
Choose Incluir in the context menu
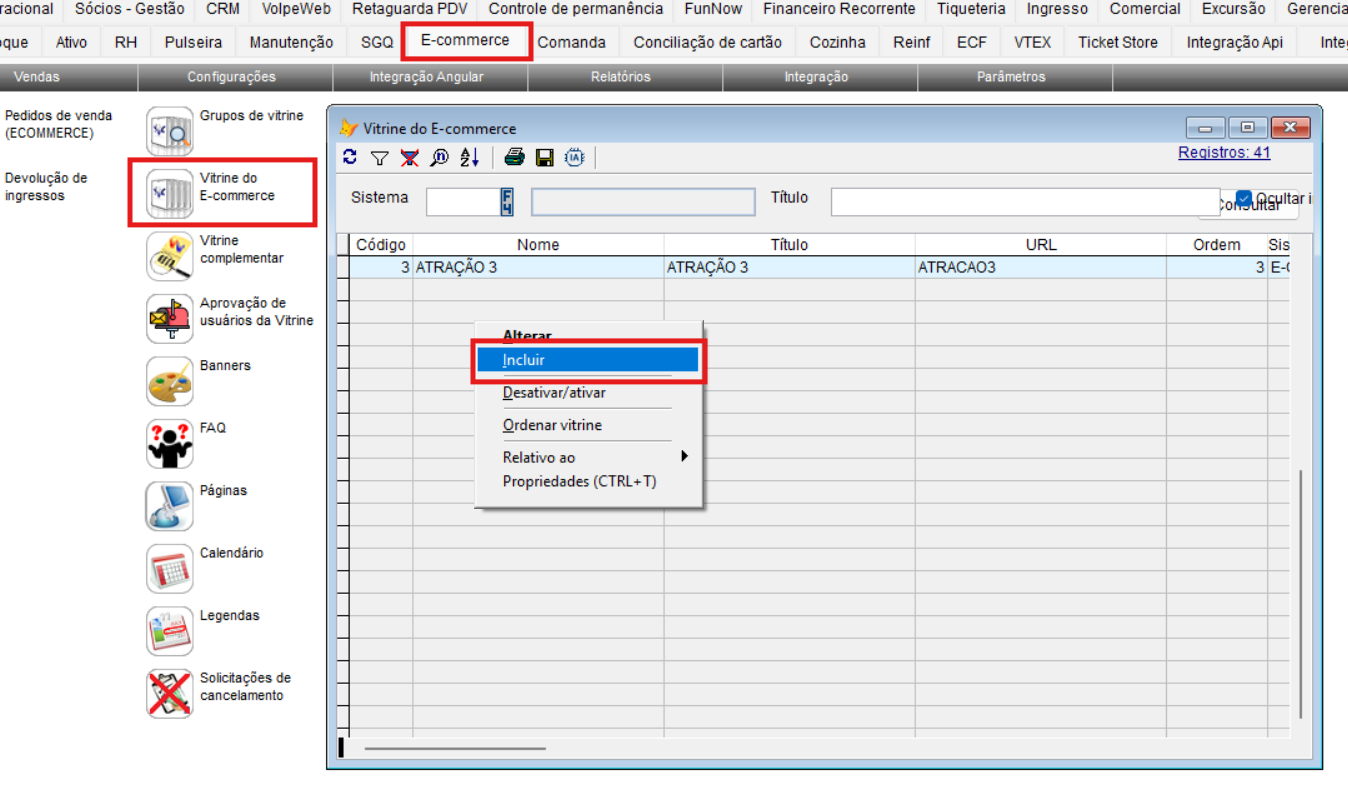point(588,360)
